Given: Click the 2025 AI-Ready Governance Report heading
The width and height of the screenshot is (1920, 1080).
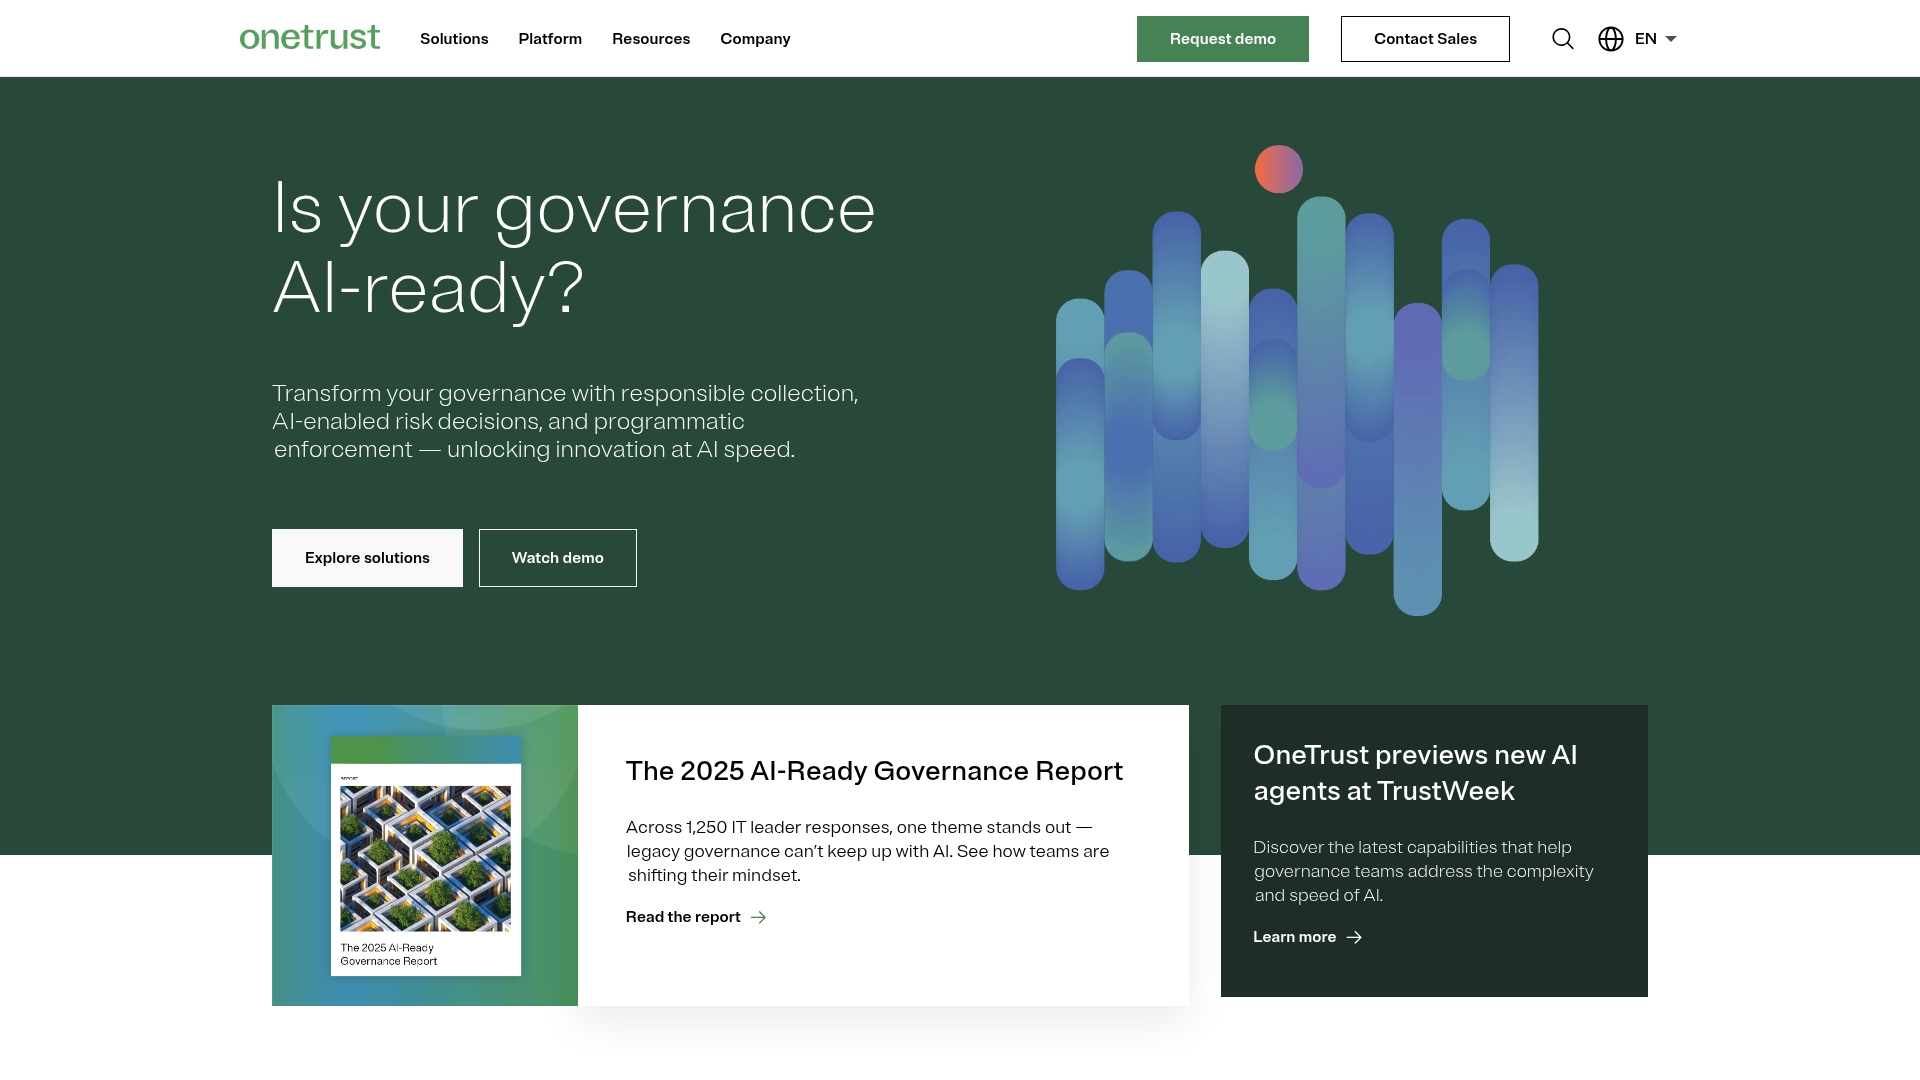Looking at the screenshot, I should tap(874, 771).
